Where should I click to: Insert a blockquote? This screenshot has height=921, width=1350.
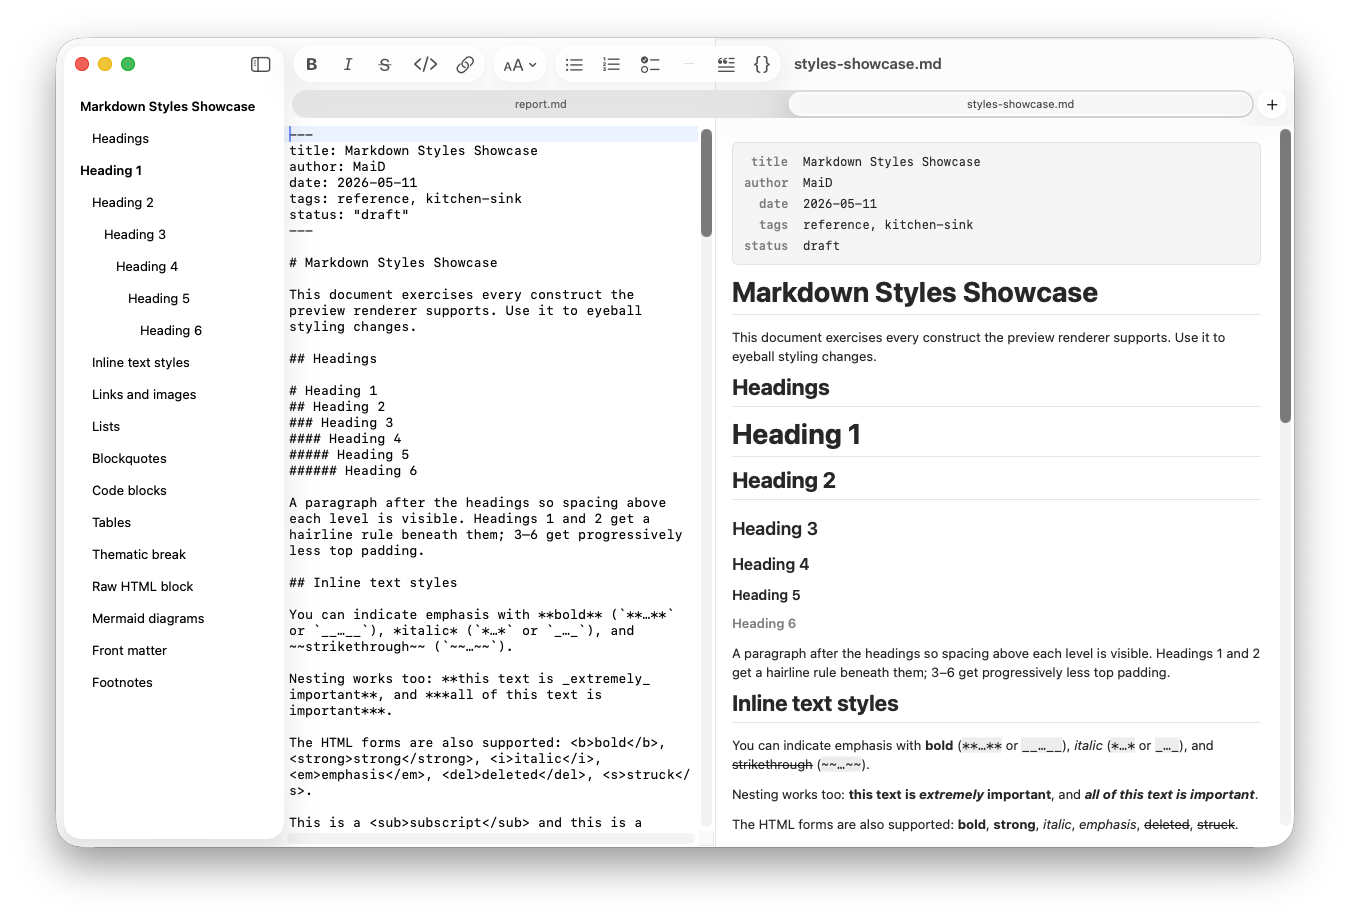[x=726, y=64]
